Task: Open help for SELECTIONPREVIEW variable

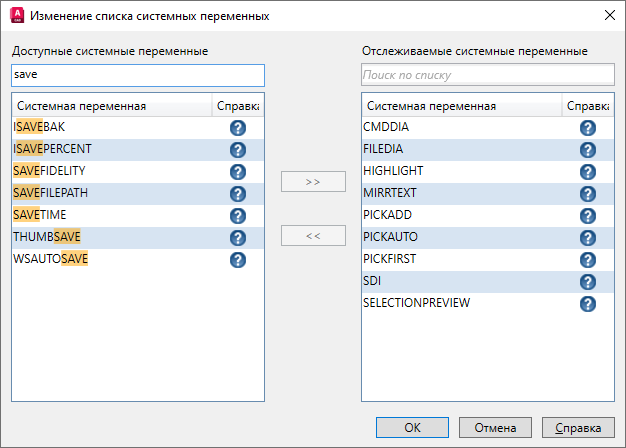Action: 588,304
